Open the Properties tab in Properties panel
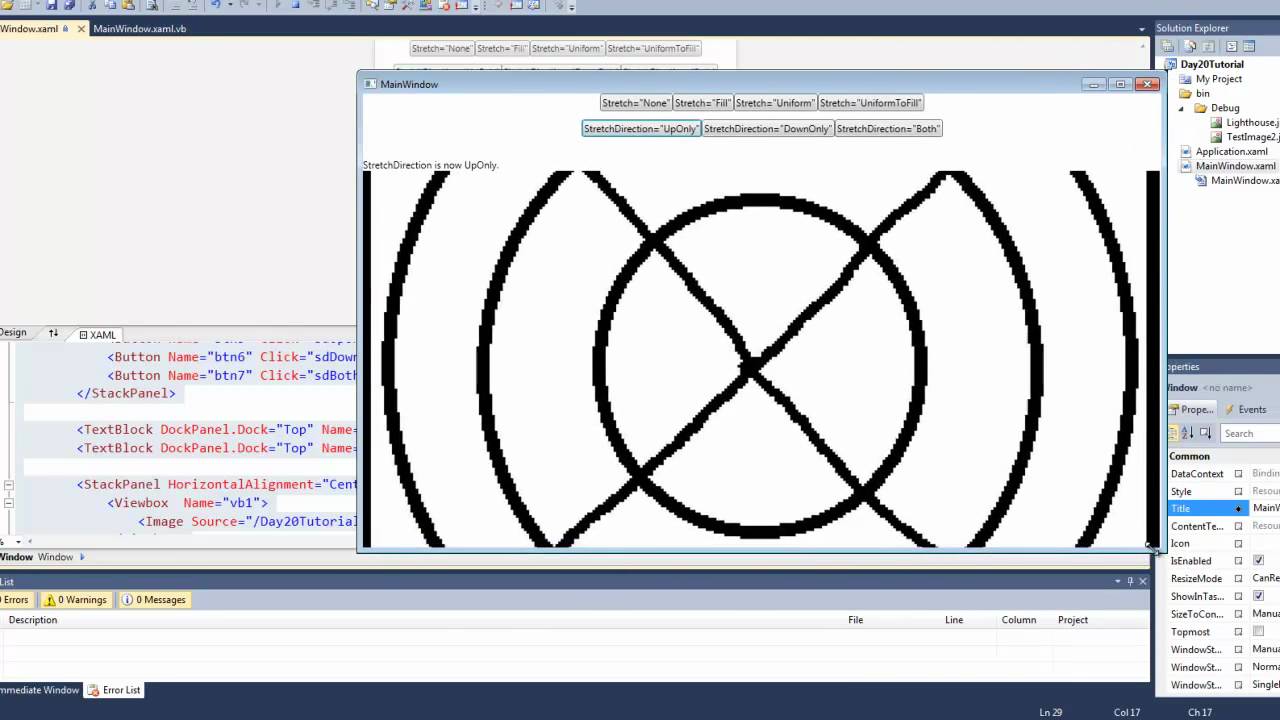1280x720 pixels. click(1191, 409)
